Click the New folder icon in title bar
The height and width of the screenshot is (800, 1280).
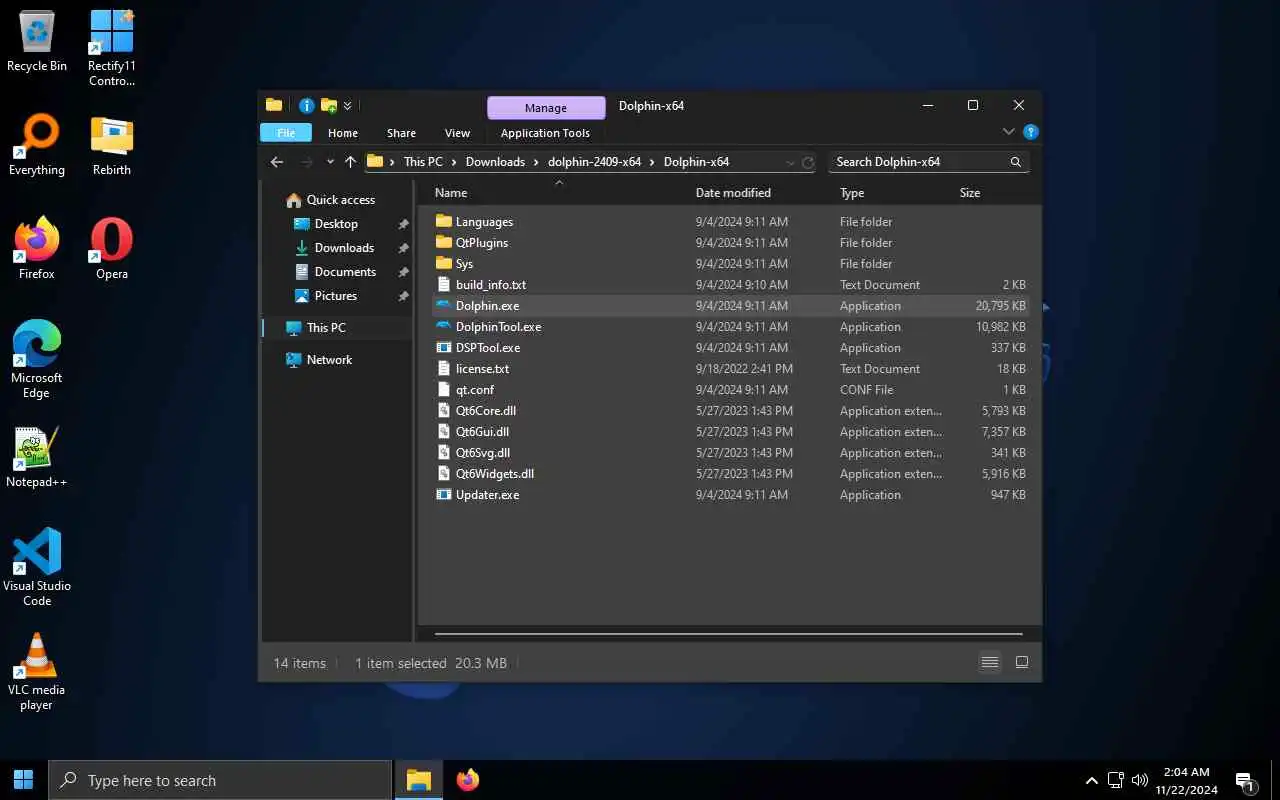pyautogui.click(x=328, y=105)
